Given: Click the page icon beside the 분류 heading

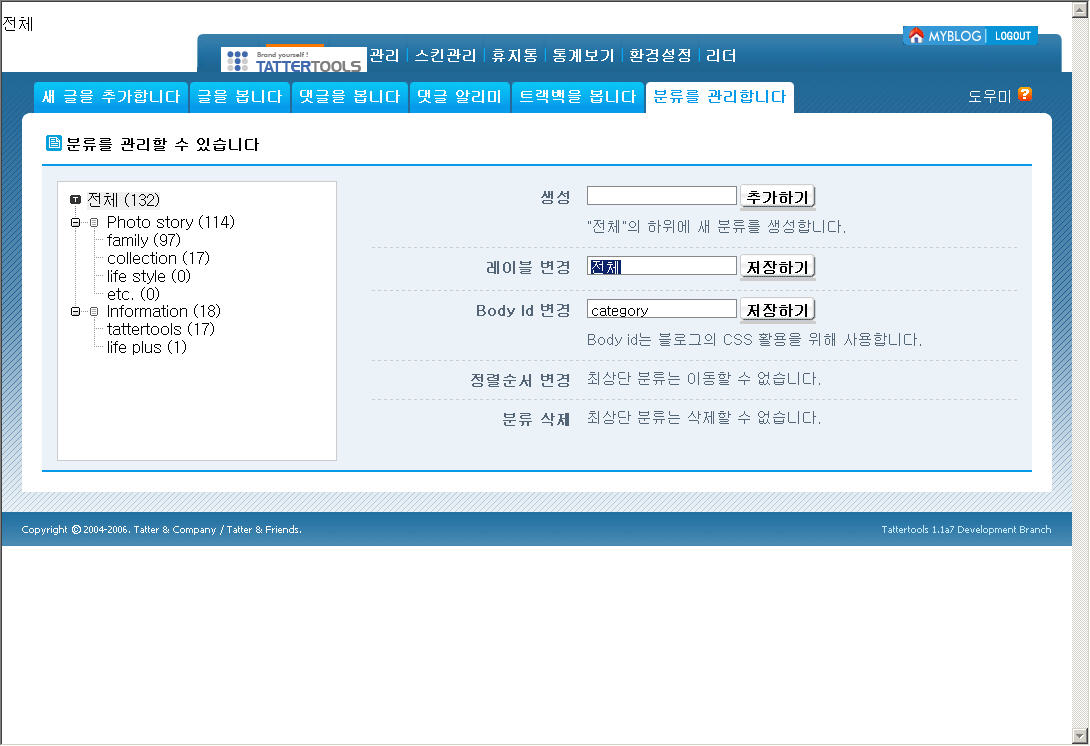Looking at the screenshot, I should point(54,144).
